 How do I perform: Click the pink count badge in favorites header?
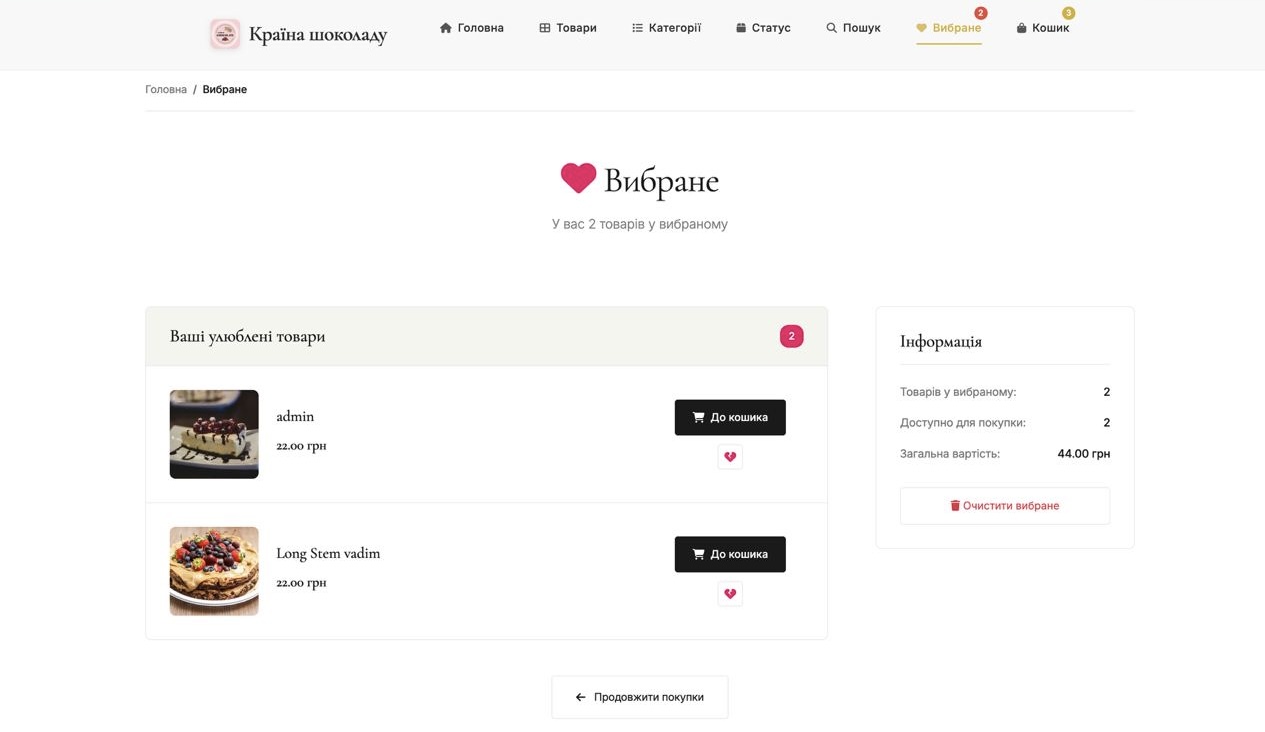[x=791, y=336]
